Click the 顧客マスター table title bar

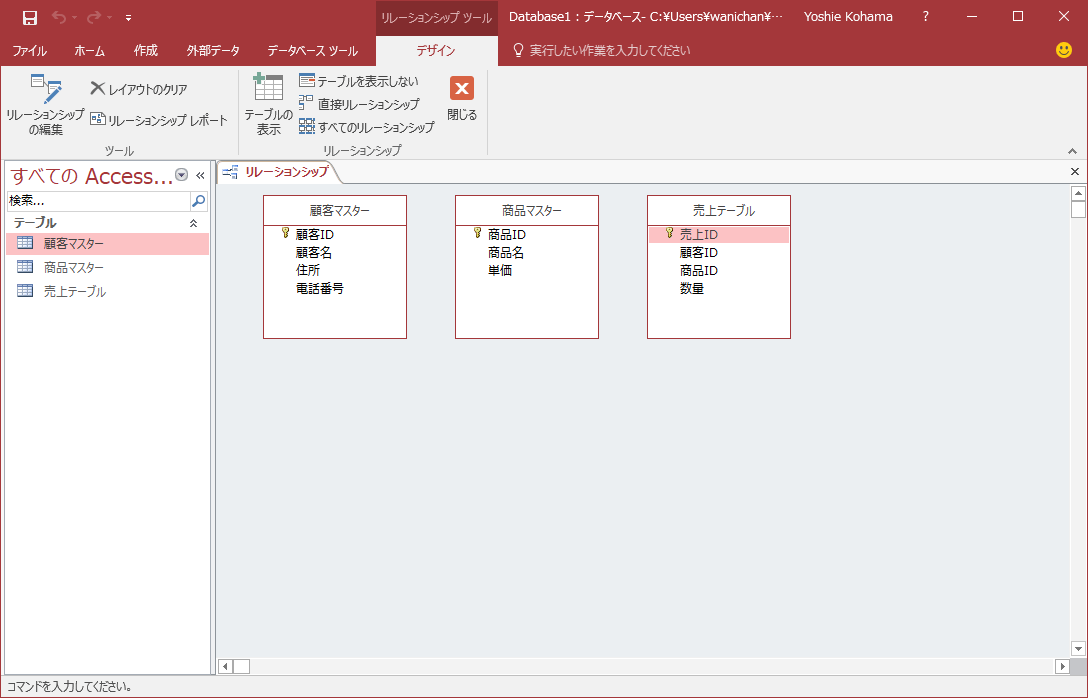335,211
